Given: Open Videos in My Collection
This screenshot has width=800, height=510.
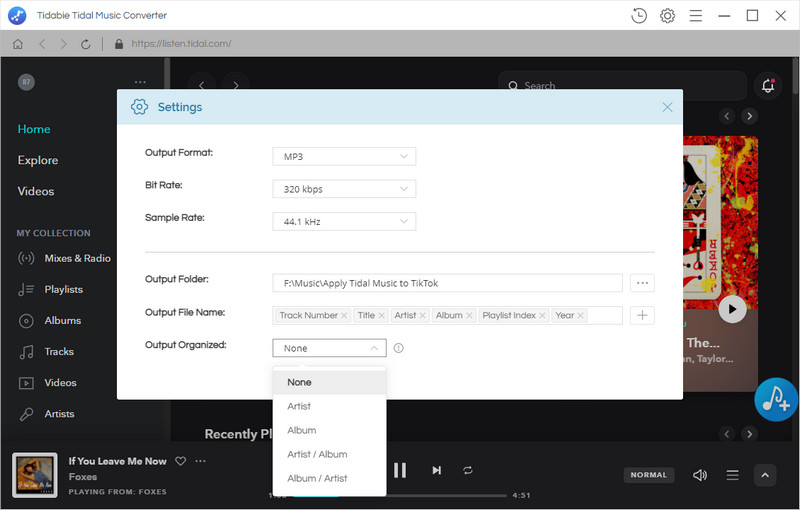Looking at the screenshot, I should 47,382.
